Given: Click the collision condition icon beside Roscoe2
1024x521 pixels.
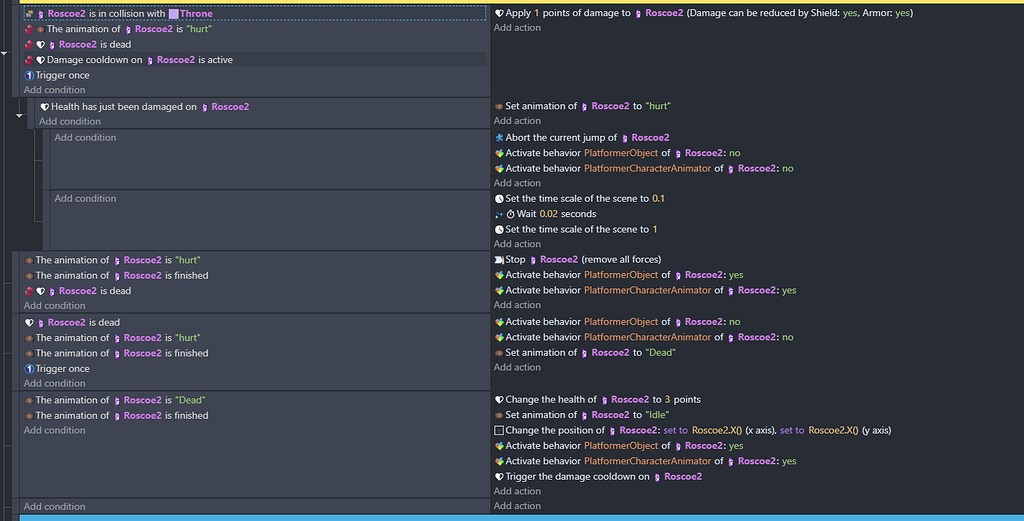Looking at the screenshot, I should [x=29, y=14].
